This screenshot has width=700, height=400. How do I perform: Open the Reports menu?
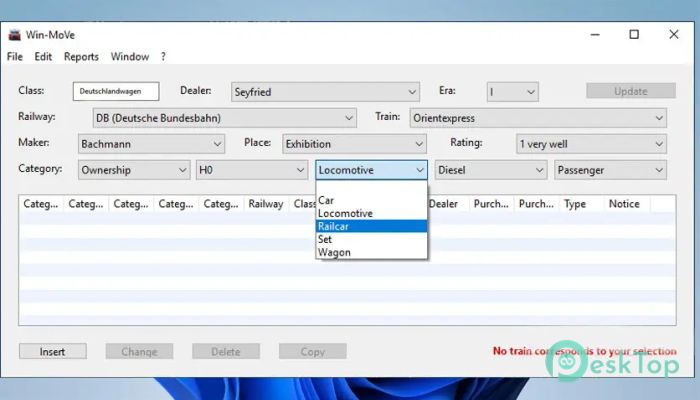(x=81, y=57)
